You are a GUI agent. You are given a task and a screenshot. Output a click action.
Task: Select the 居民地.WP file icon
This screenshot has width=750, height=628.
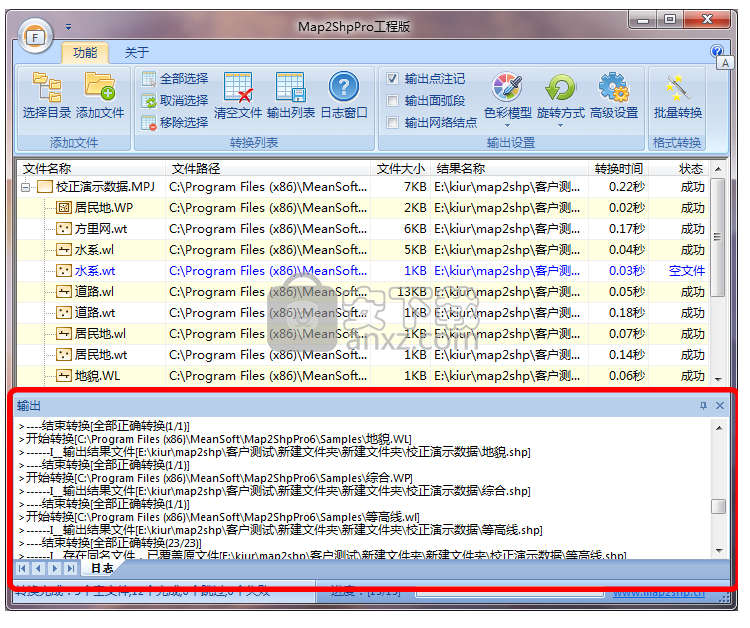click(64, 208)
